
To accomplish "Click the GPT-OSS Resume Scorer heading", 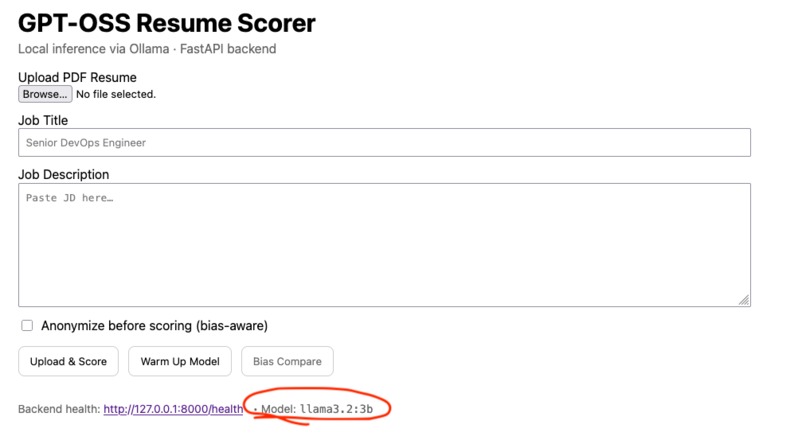I will click(x=167, y=24).
